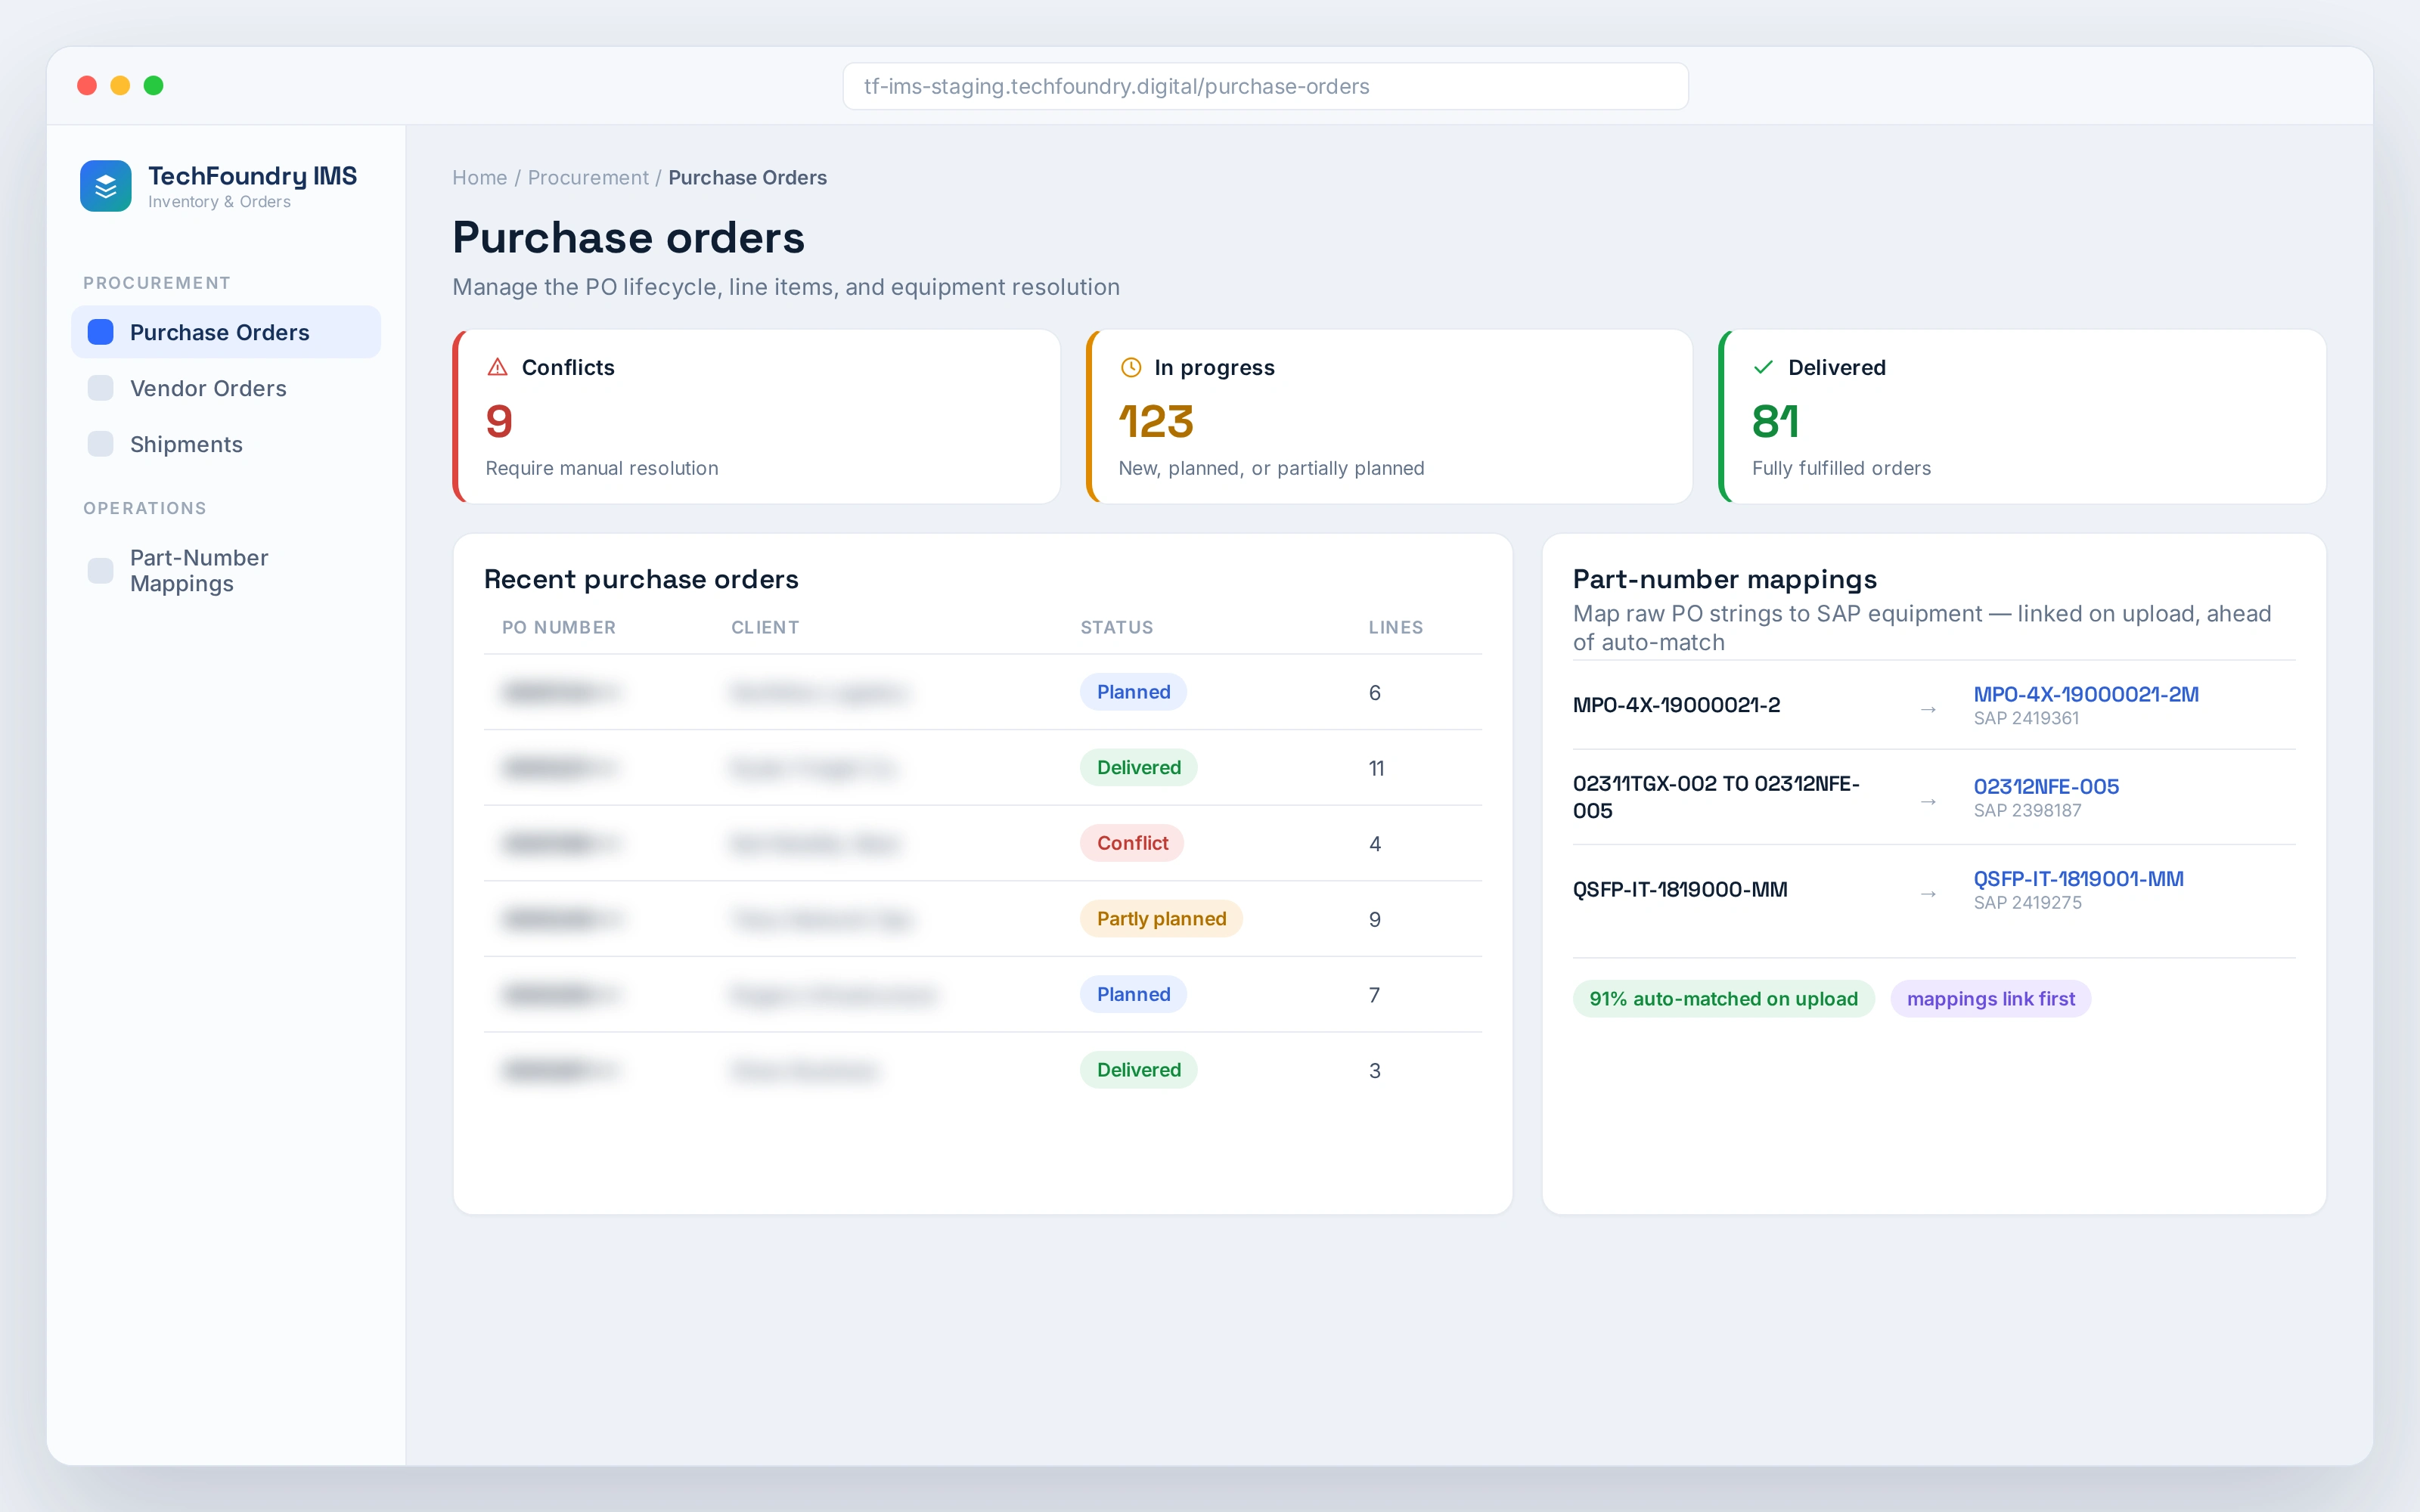Click the yellow minimize window dot
This screenshot has width=2420, height=1512.
[120, 86]
